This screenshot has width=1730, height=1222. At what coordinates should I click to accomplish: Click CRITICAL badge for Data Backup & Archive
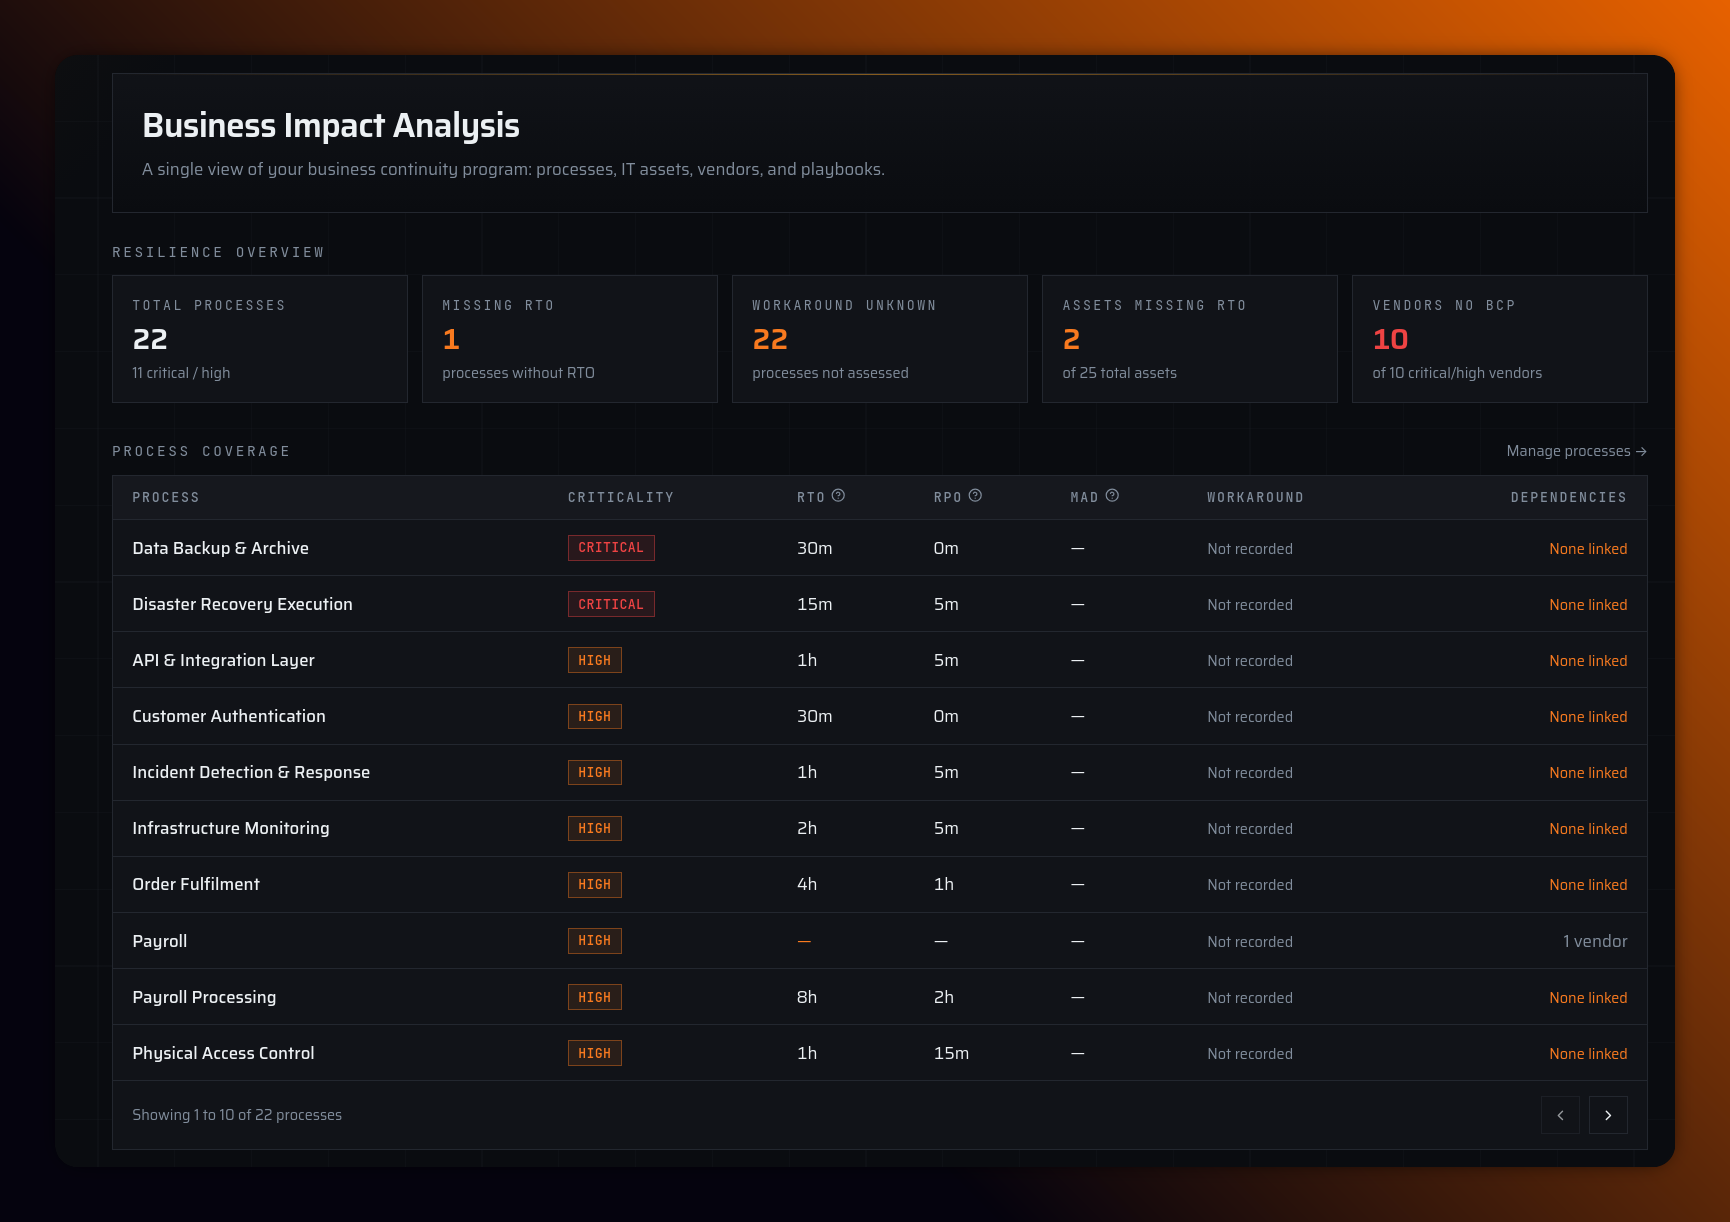(x=611, y=548)
